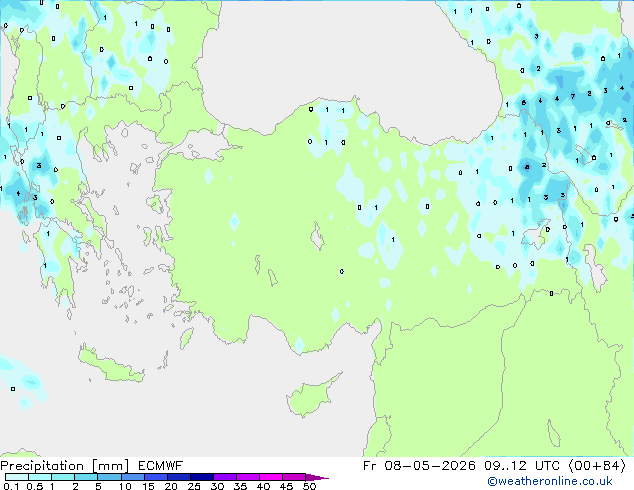Image resolution: width=634 pixels, height=490 pixels.
Task: Click the '0.5' legend scale label
Action: tap(34, 486)
